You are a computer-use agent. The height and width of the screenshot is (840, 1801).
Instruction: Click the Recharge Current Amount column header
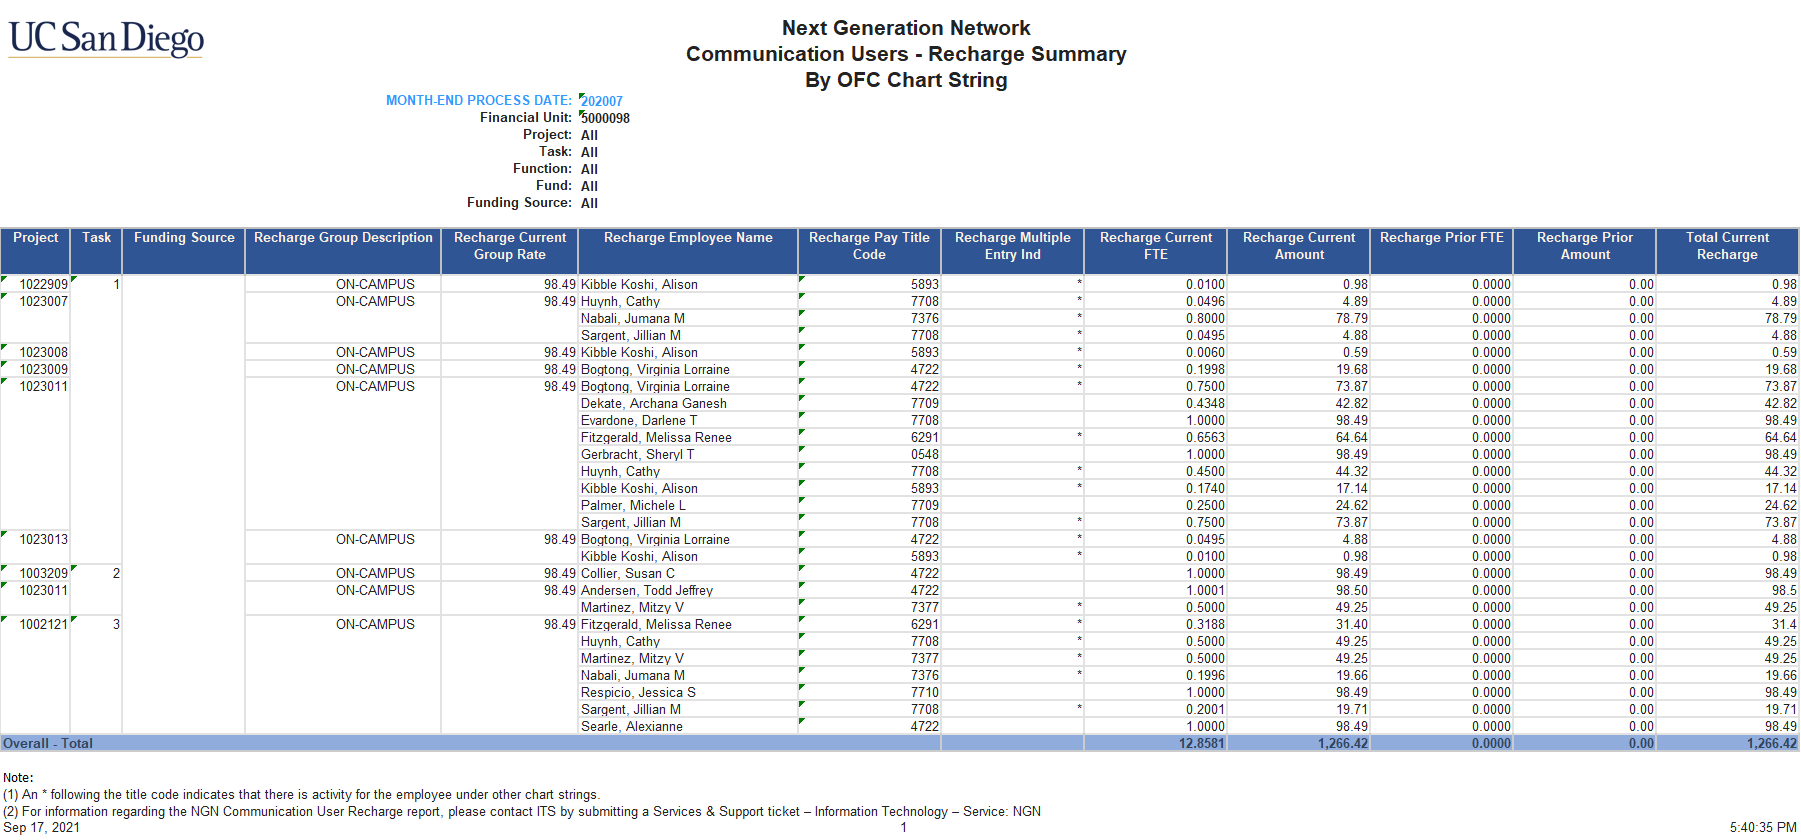(1299, 250)
